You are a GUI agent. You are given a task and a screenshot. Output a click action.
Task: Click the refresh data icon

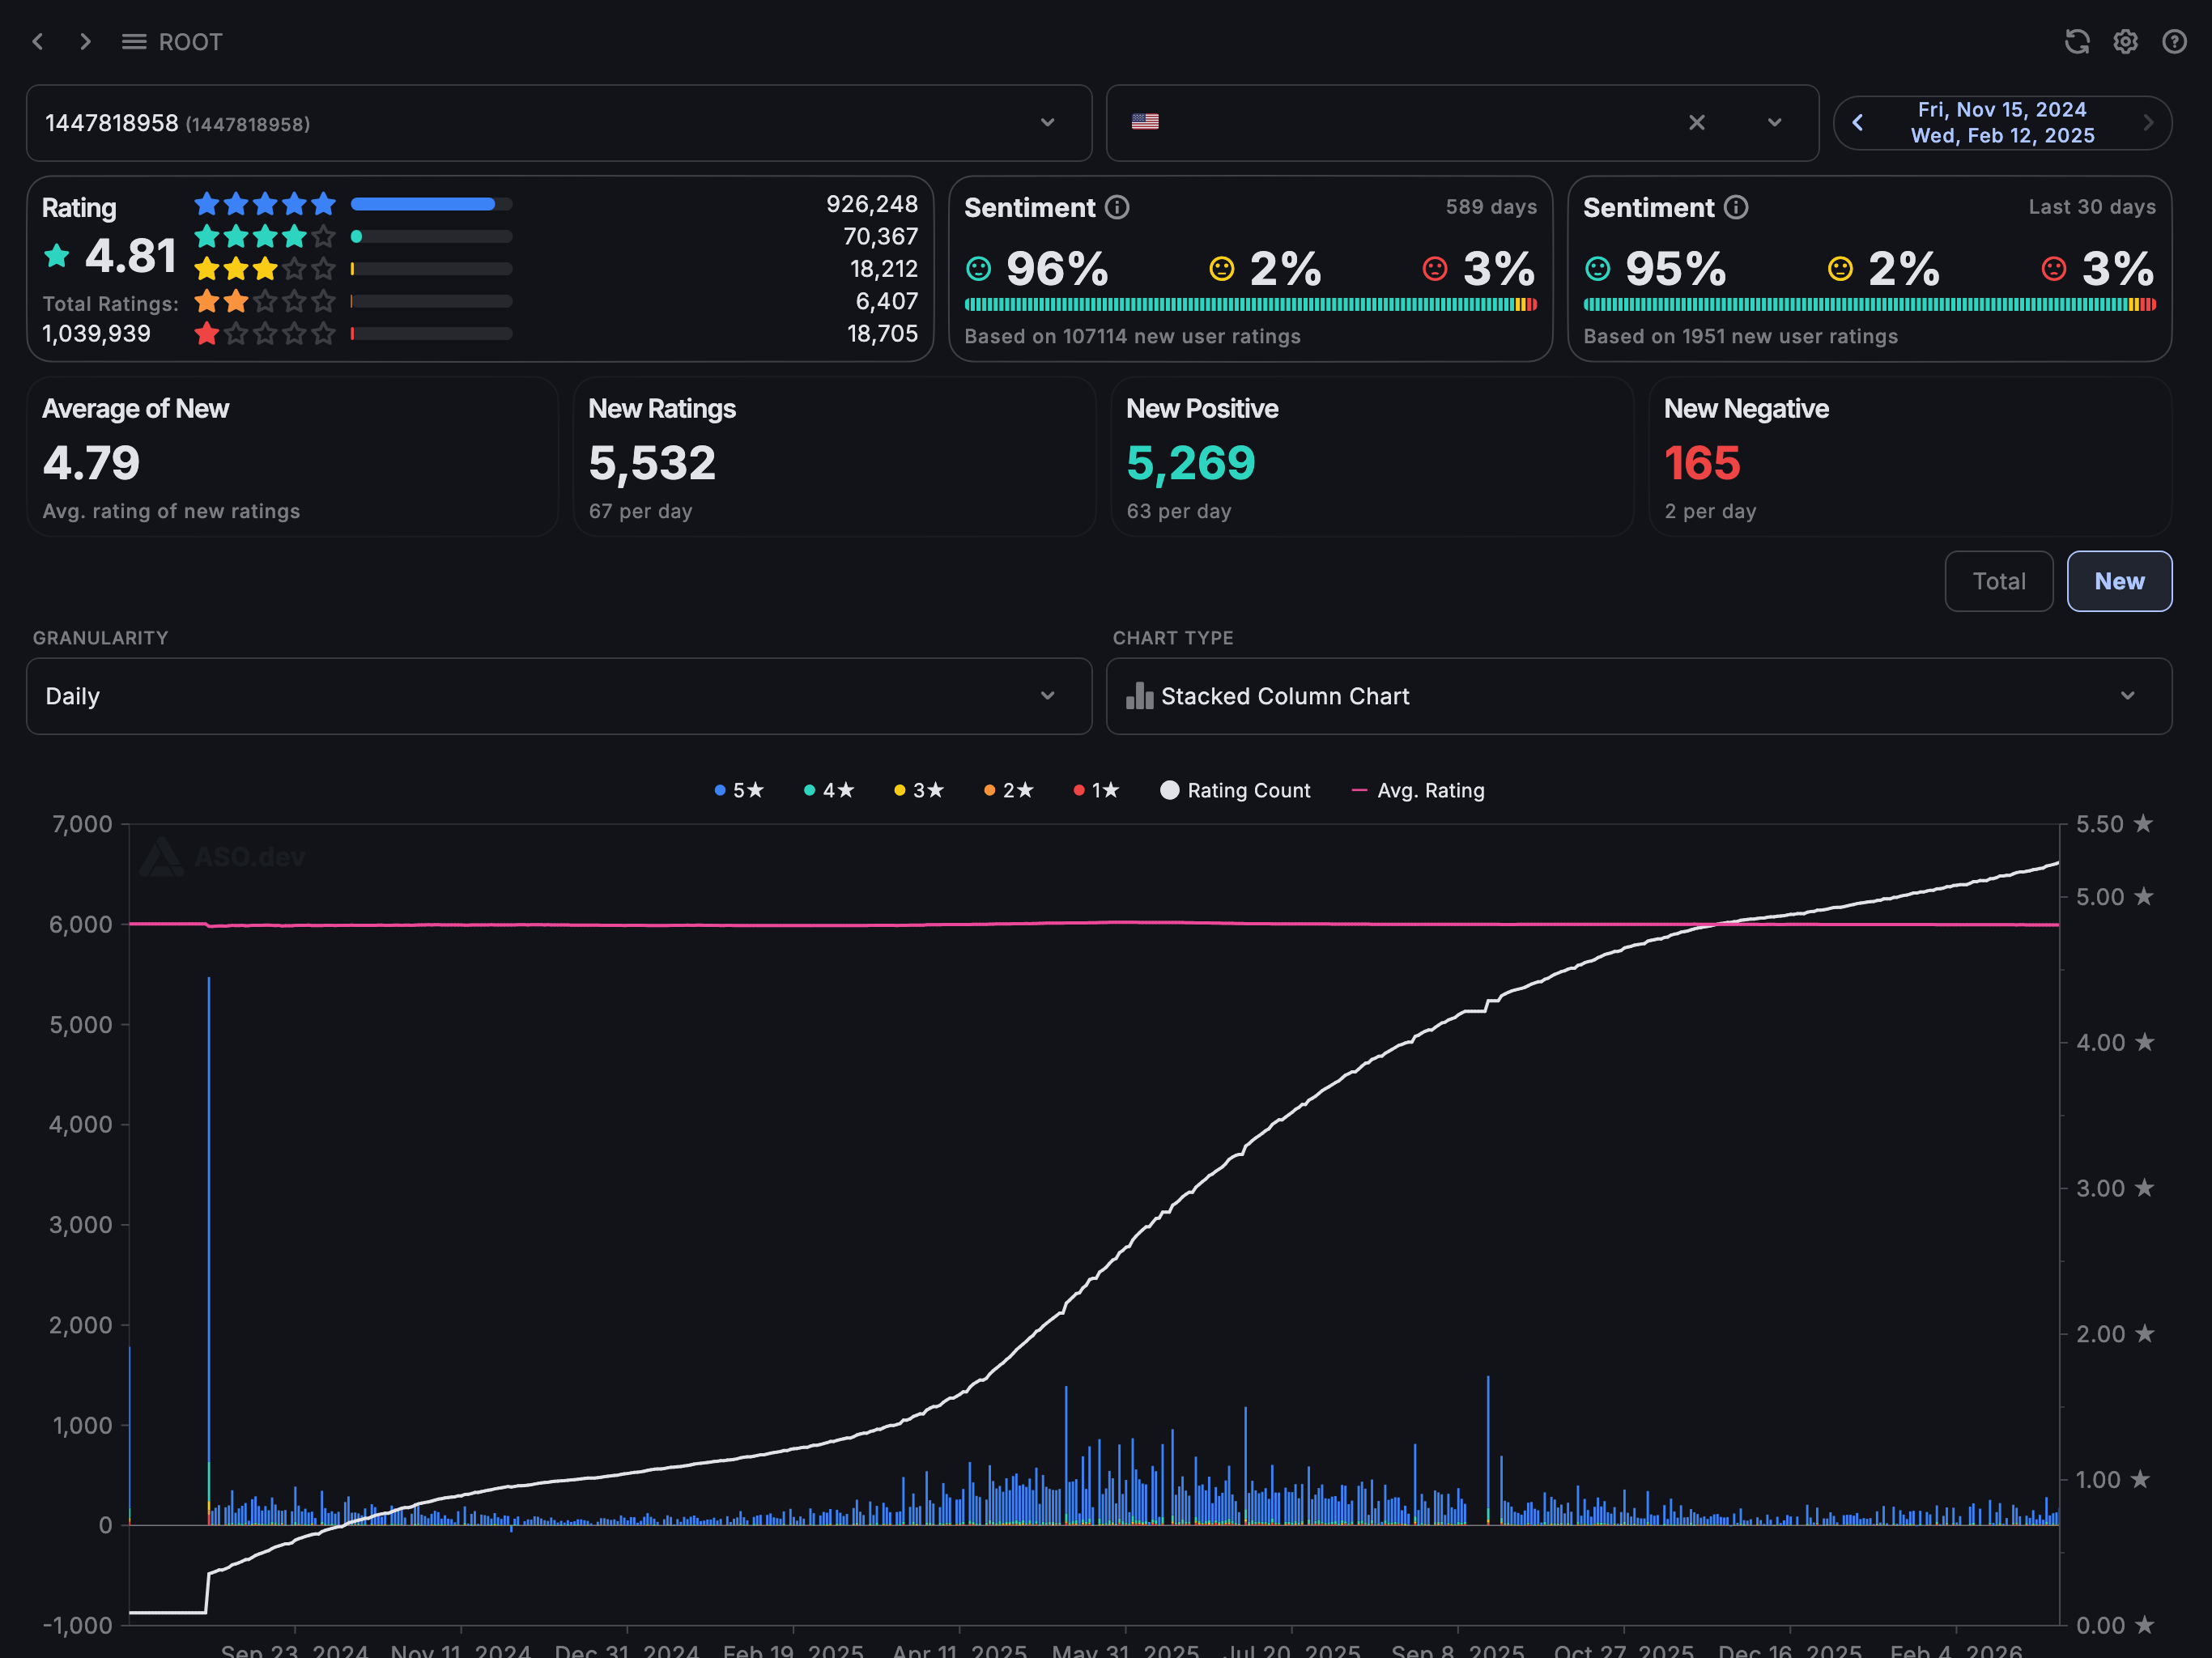pos(2077,42)
